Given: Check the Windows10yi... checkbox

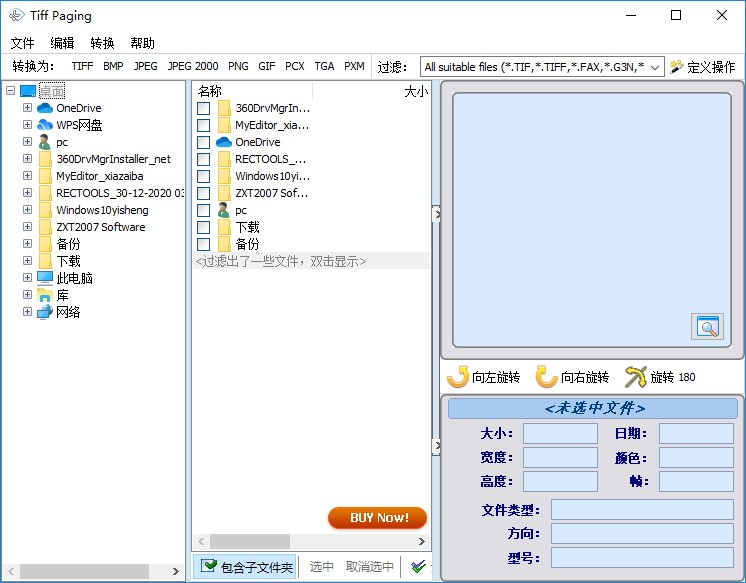Looking at the screenshot, I should point(204,176).
